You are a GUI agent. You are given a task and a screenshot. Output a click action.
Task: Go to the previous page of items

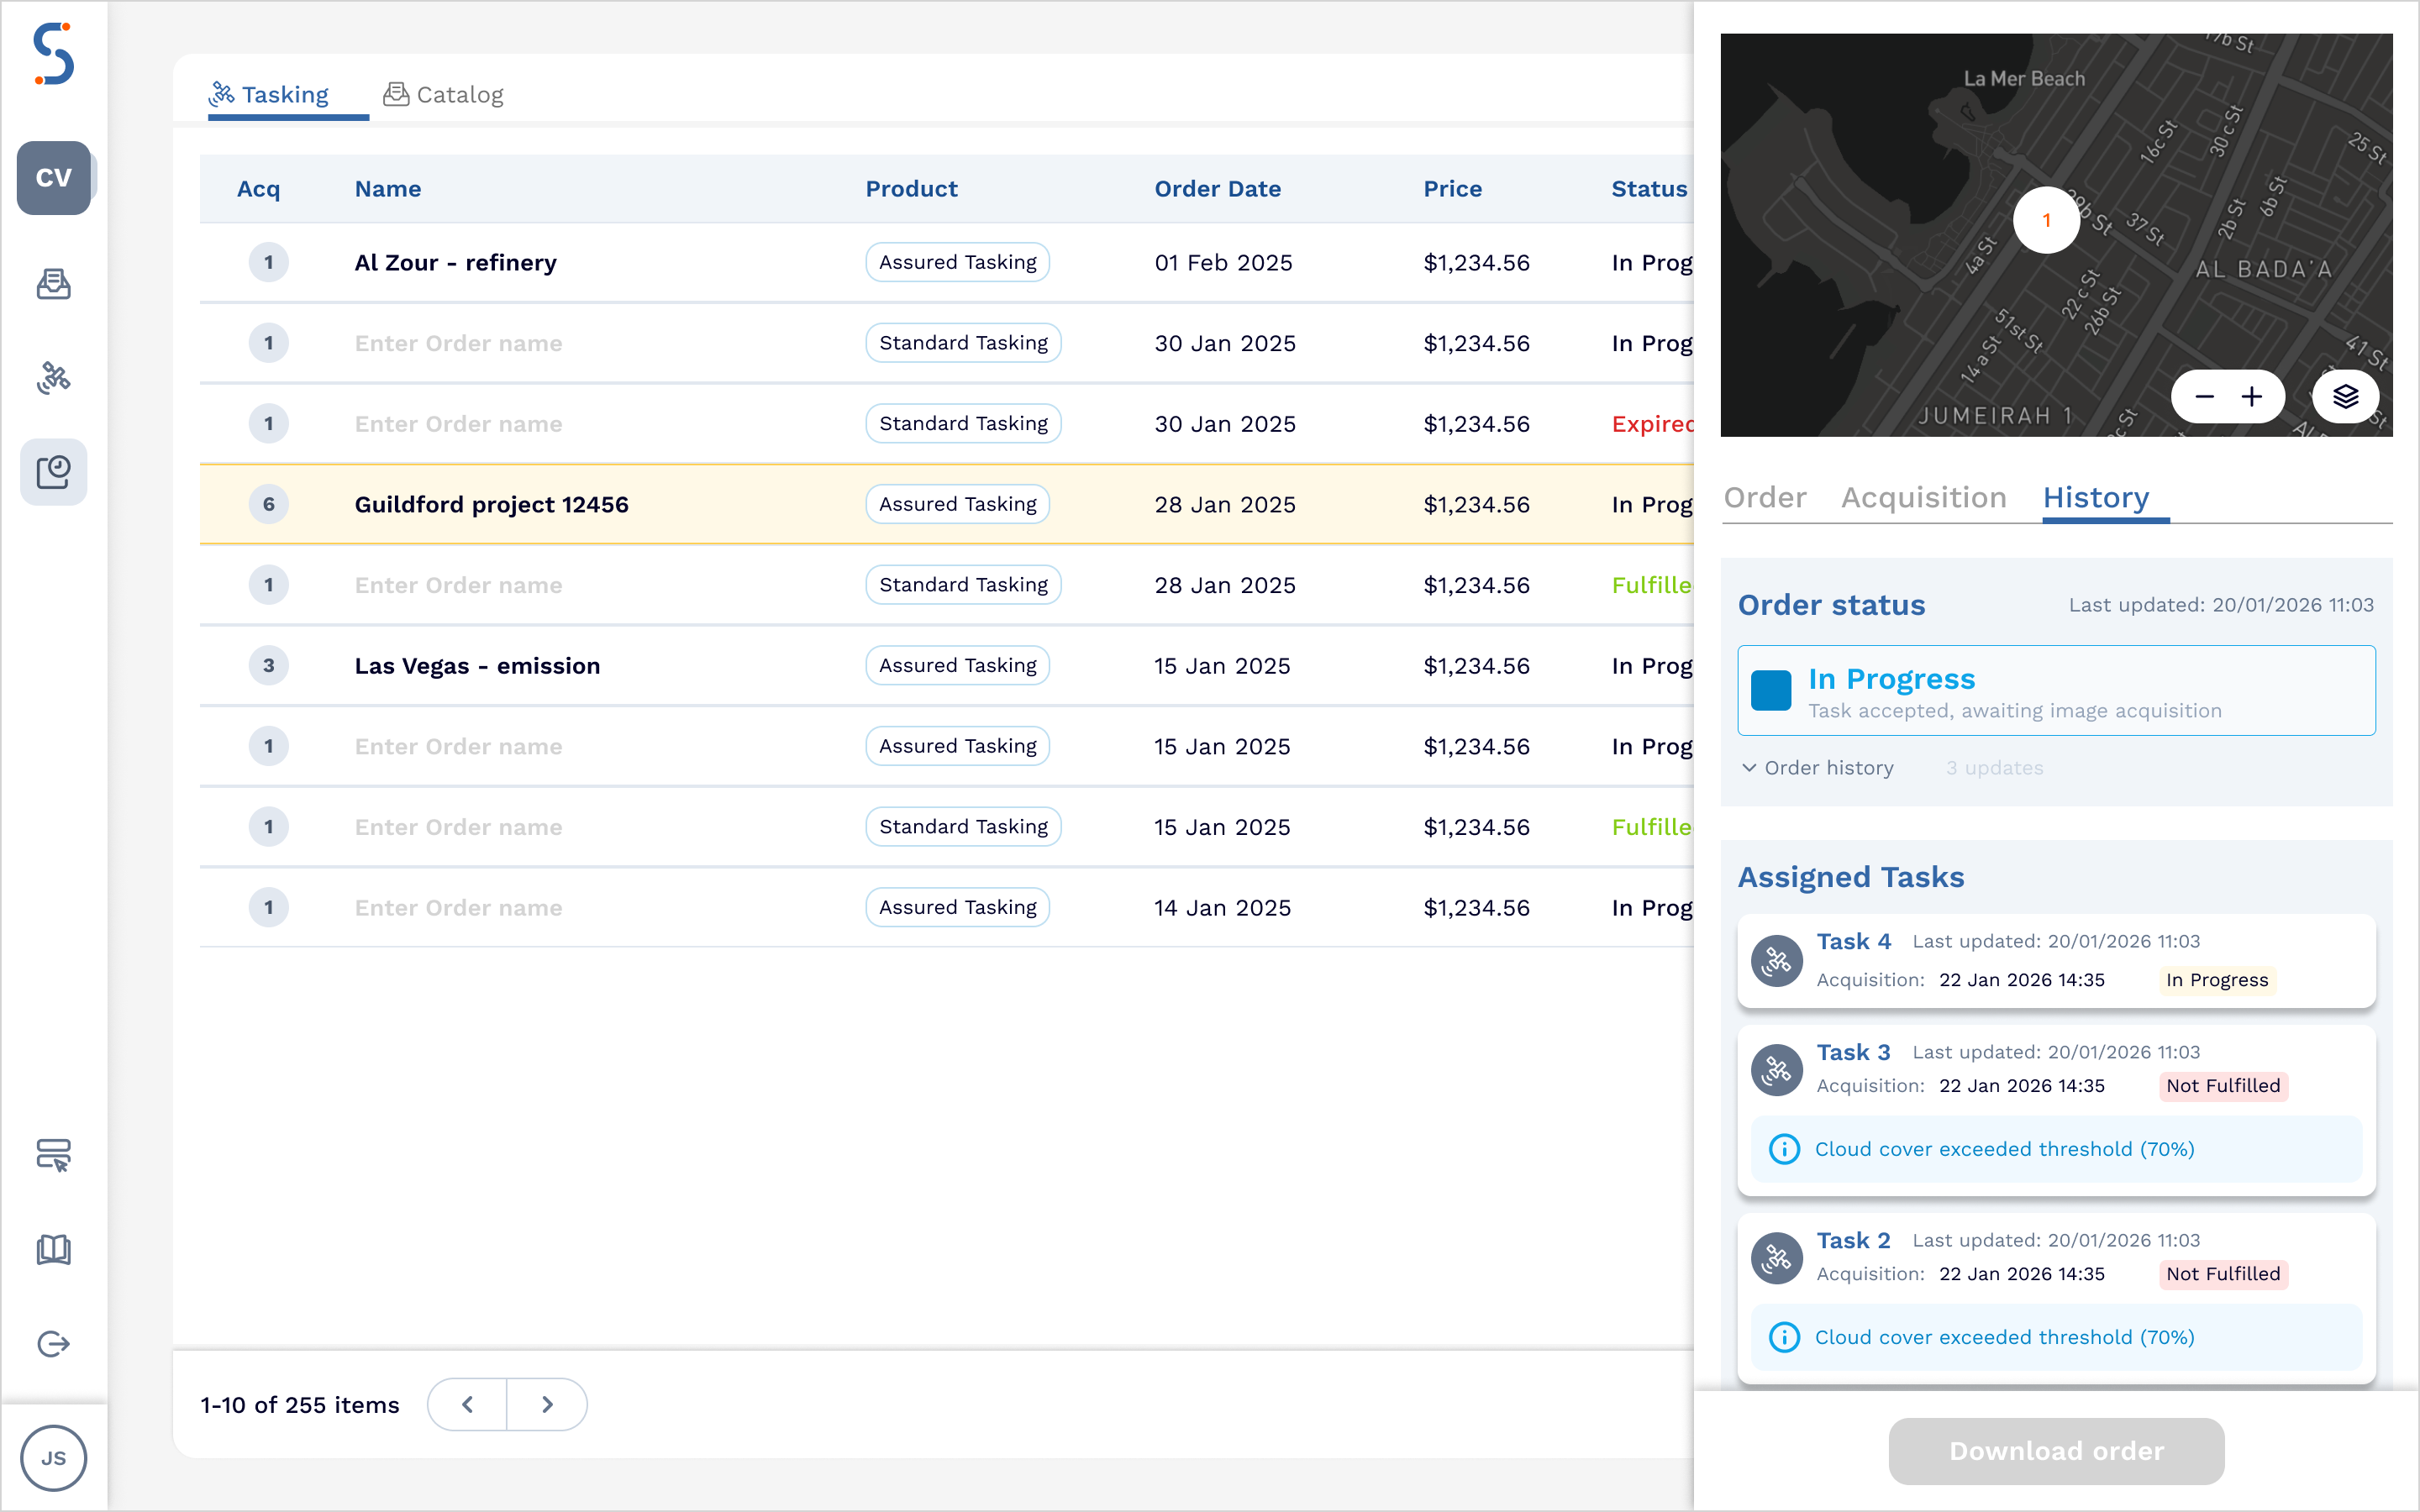click(467, 1404)
